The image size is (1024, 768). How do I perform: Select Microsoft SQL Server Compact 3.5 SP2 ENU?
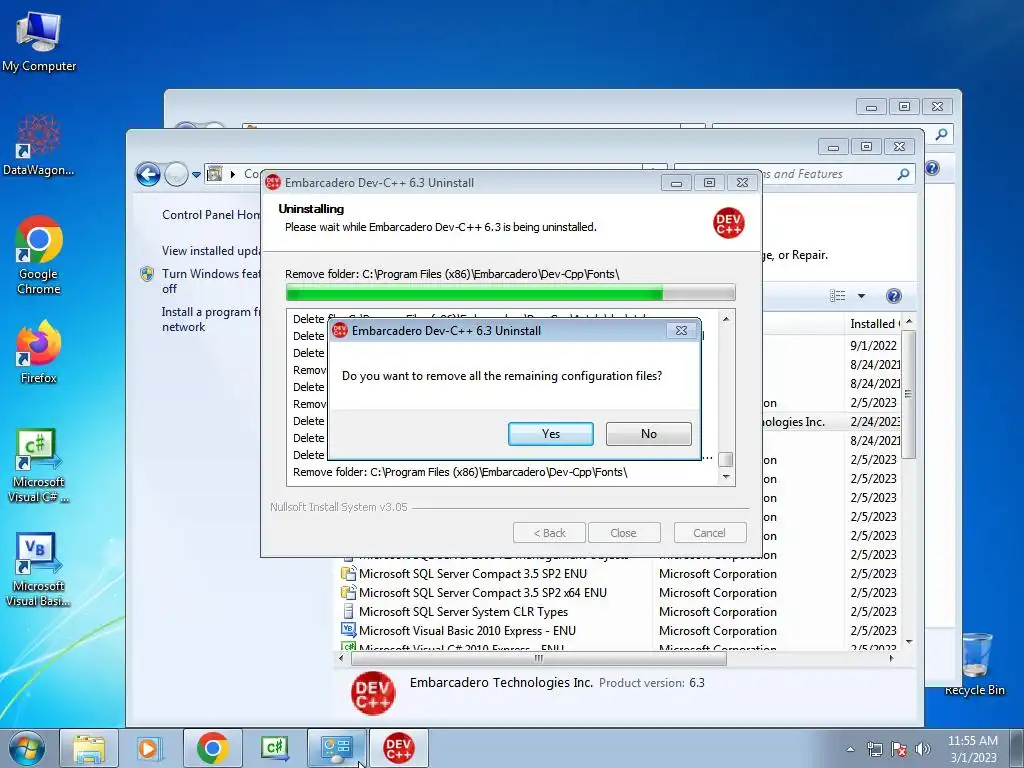click(473, 573)
